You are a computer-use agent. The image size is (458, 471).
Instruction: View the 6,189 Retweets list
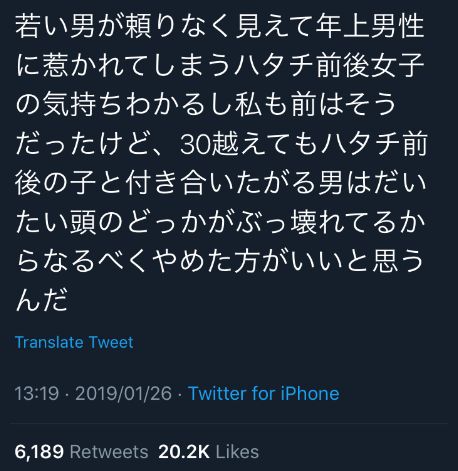81,452
